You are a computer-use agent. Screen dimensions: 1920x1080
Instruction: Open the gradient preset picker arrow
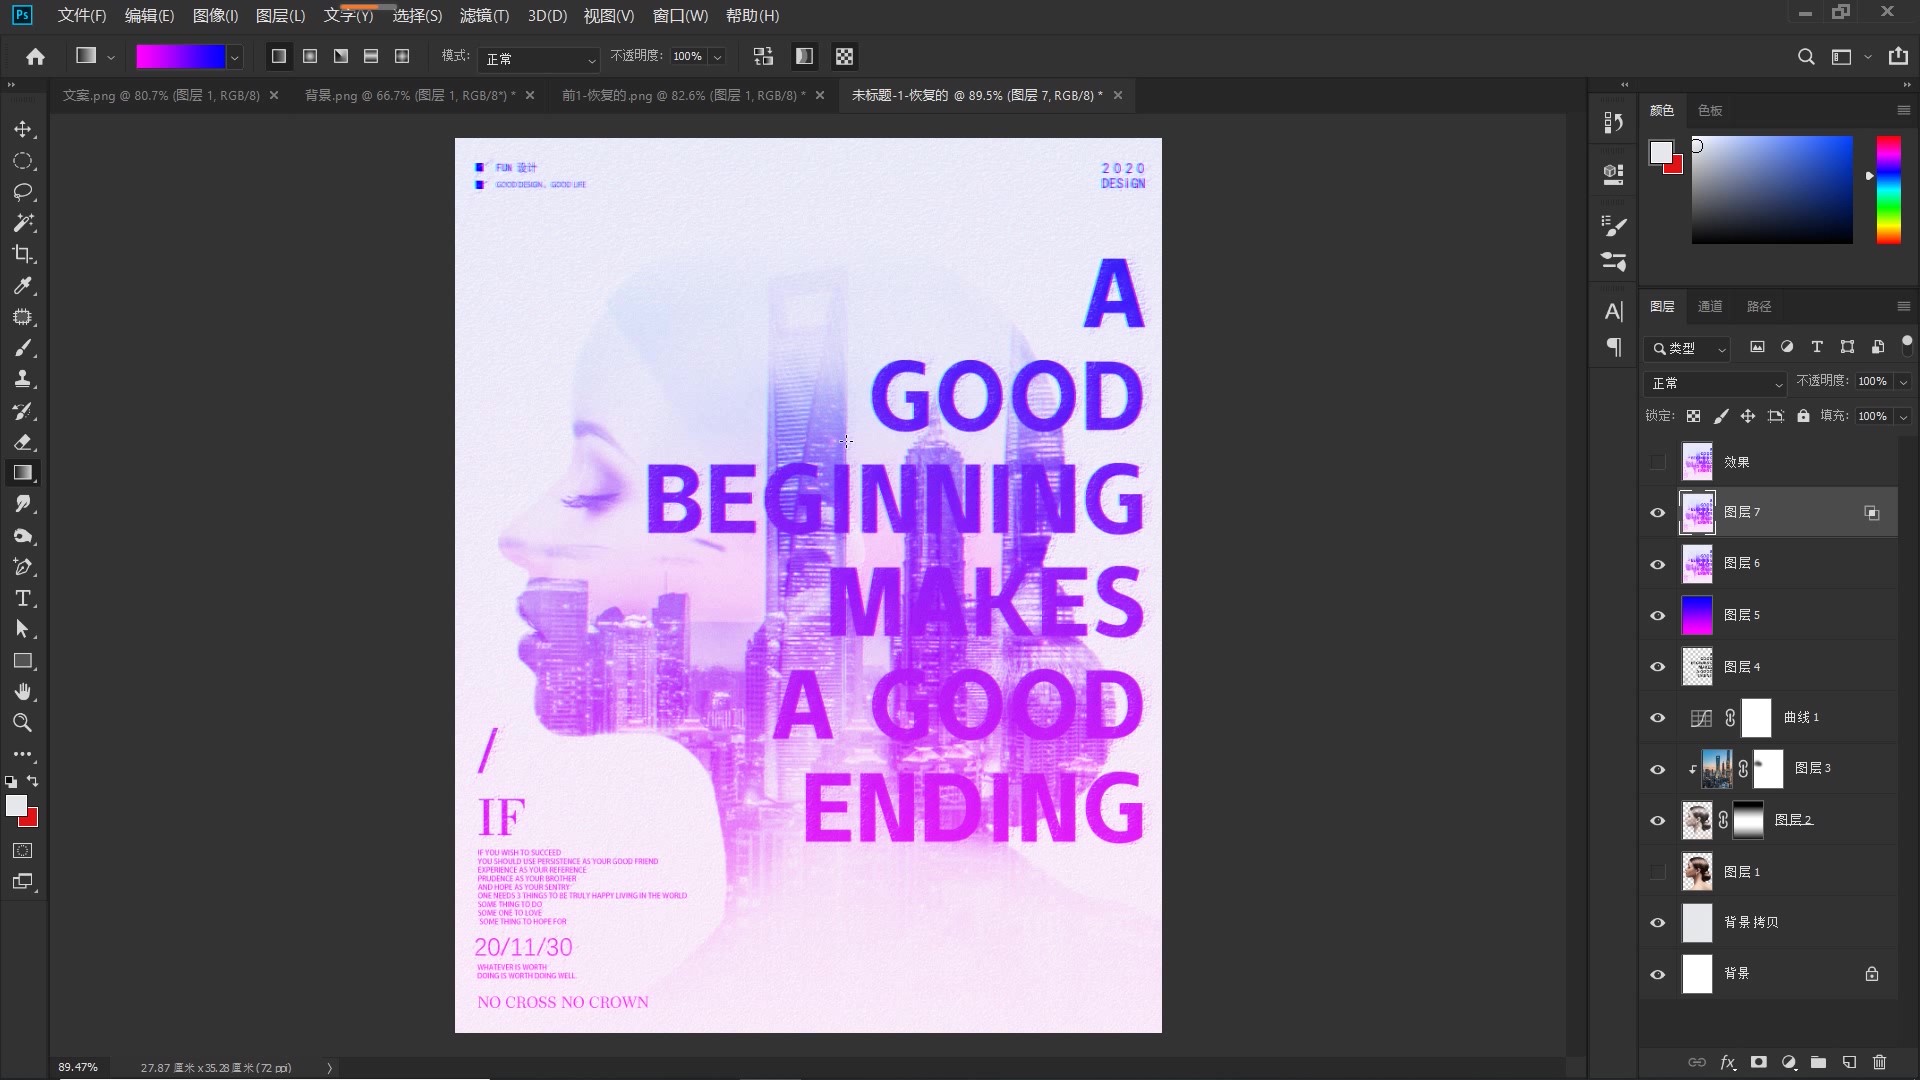pos(235,58)
